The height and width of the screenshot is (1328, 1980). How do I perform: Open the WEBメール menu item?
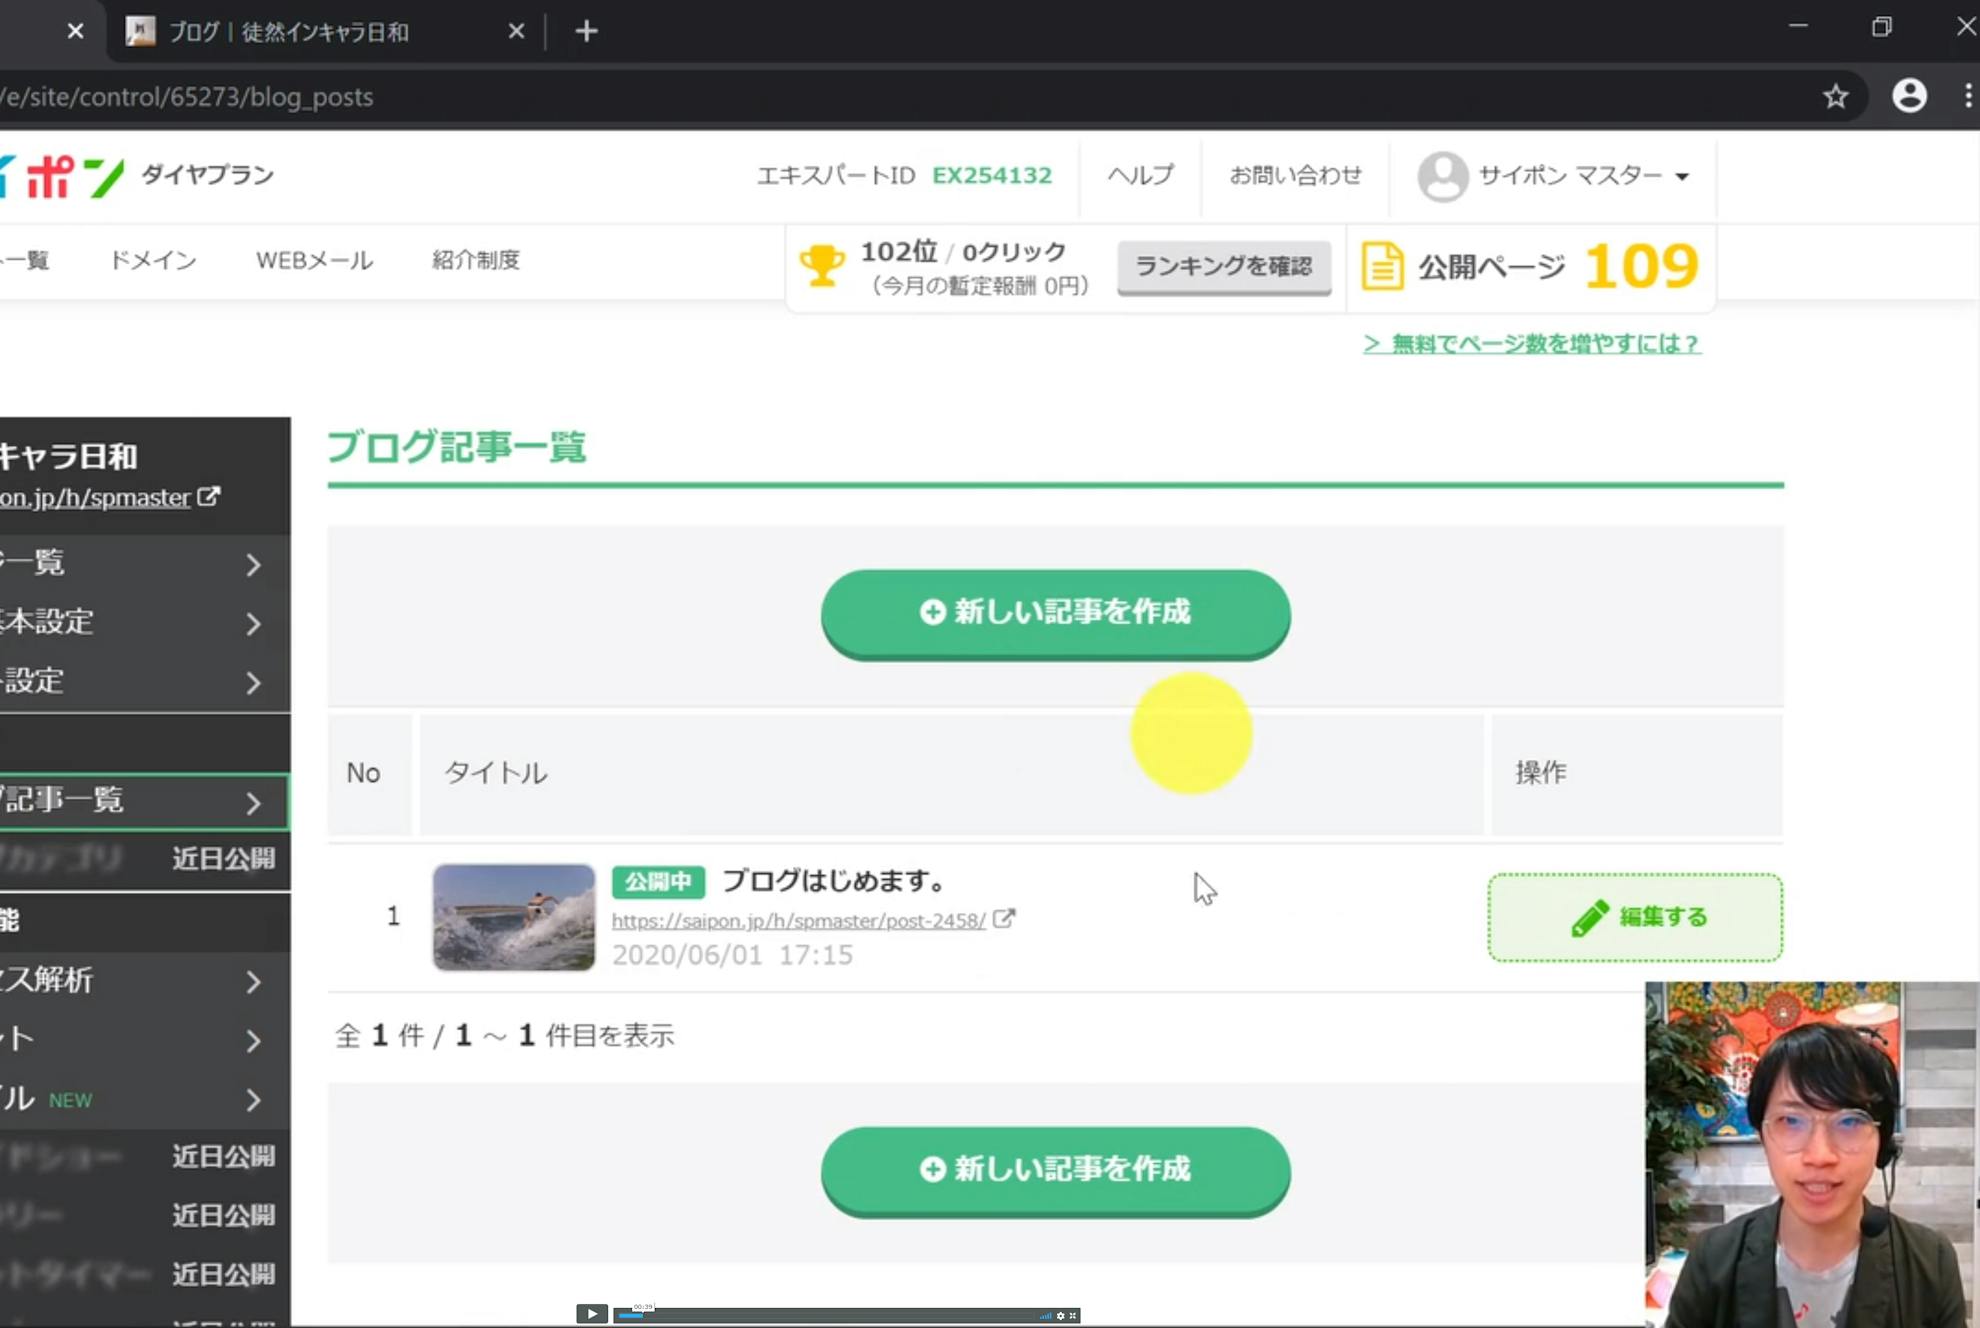(x=314, y=260)
